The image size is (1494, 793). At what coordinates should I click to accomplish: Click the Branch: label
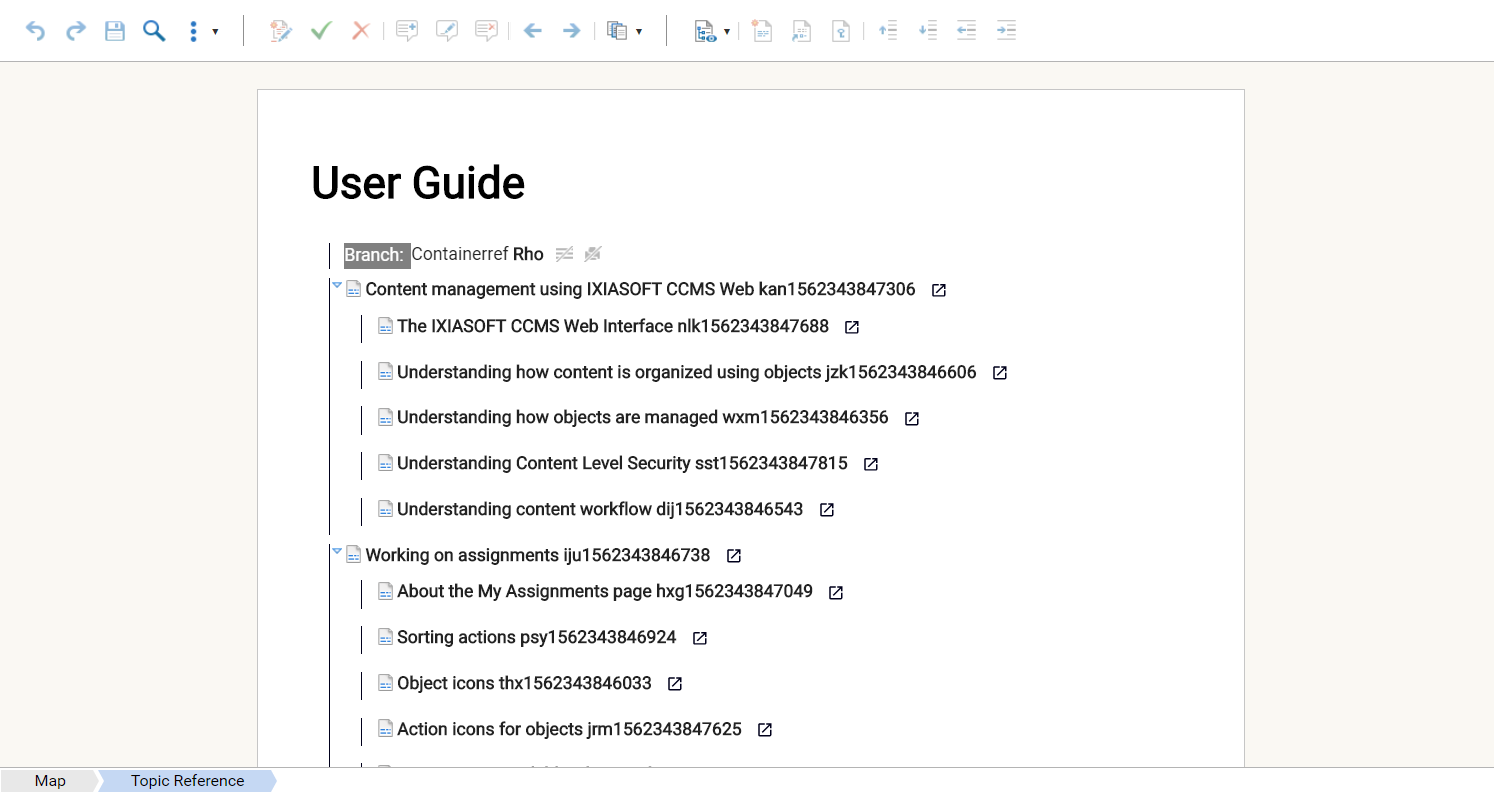[x=375, y=255]
